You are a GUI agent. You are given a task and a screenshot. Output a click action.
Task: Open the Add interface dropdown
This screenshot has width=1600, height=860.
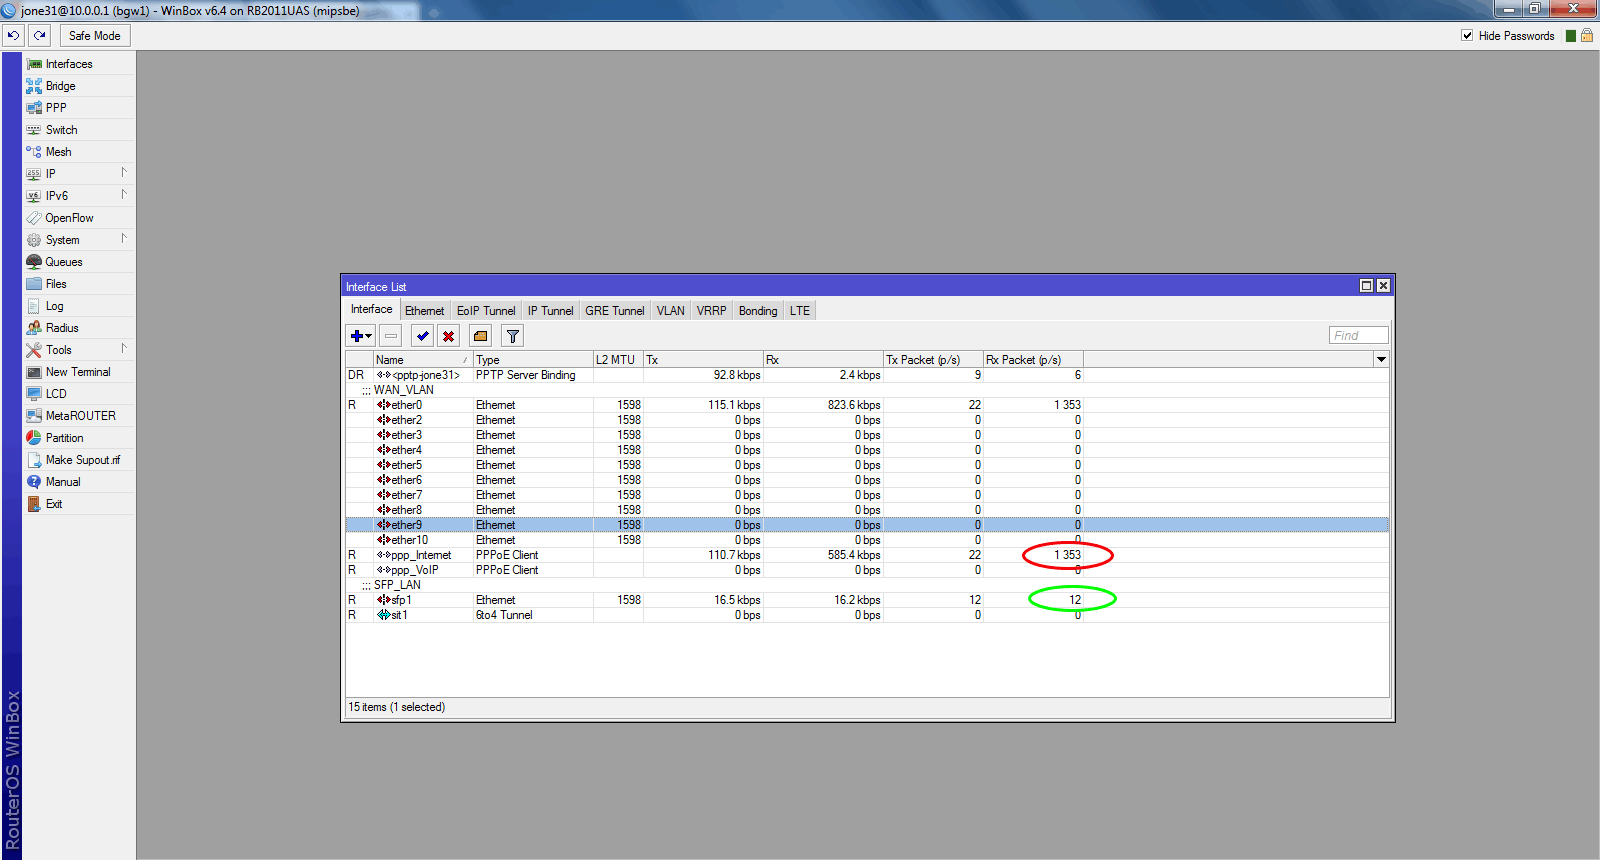pos(361,336)
